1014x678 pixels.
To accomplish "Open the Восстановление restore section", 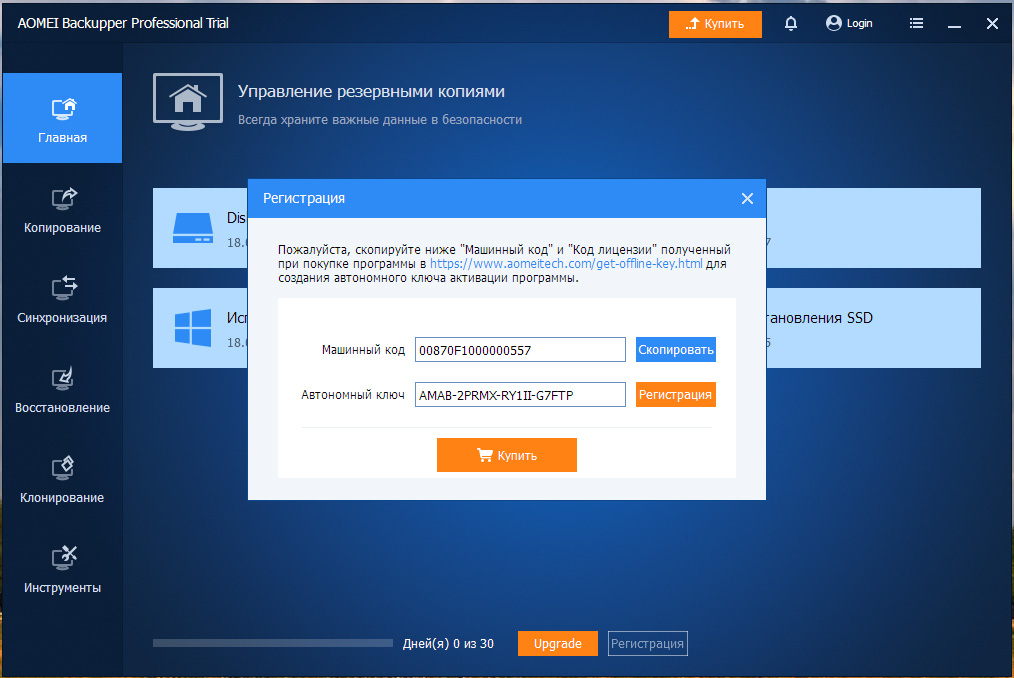I will [x=62, y=390].
